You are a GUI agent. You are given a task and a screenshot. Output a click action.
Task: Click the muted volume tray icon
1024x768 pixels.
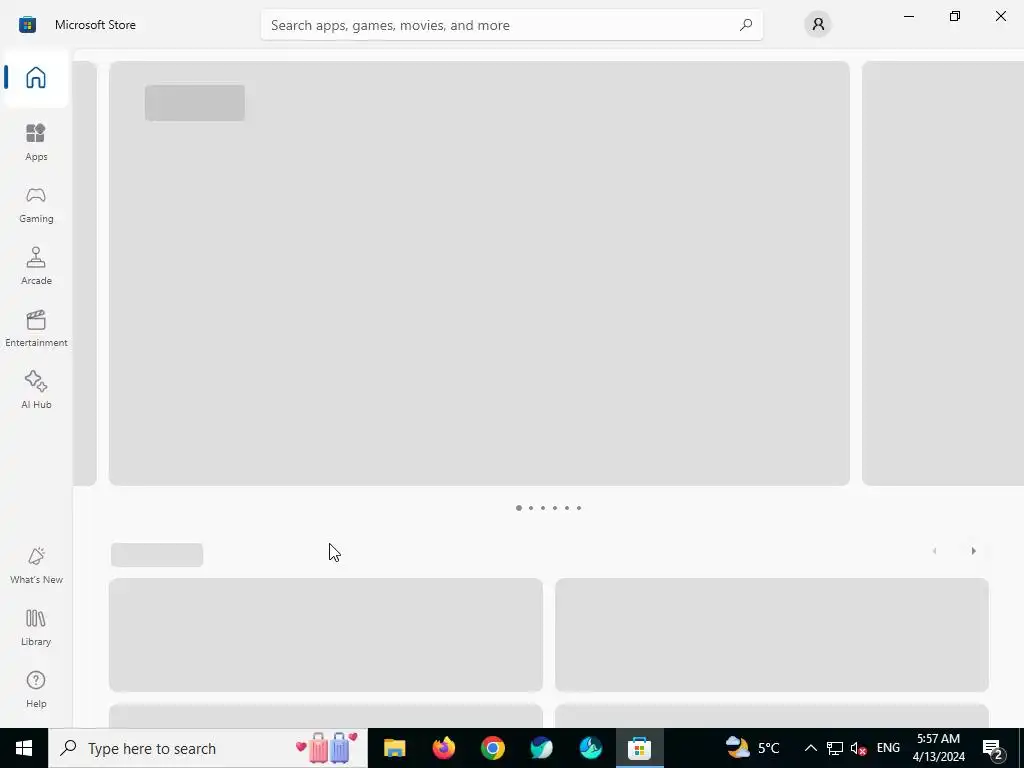pyautogui.click(x=858, y=748)
